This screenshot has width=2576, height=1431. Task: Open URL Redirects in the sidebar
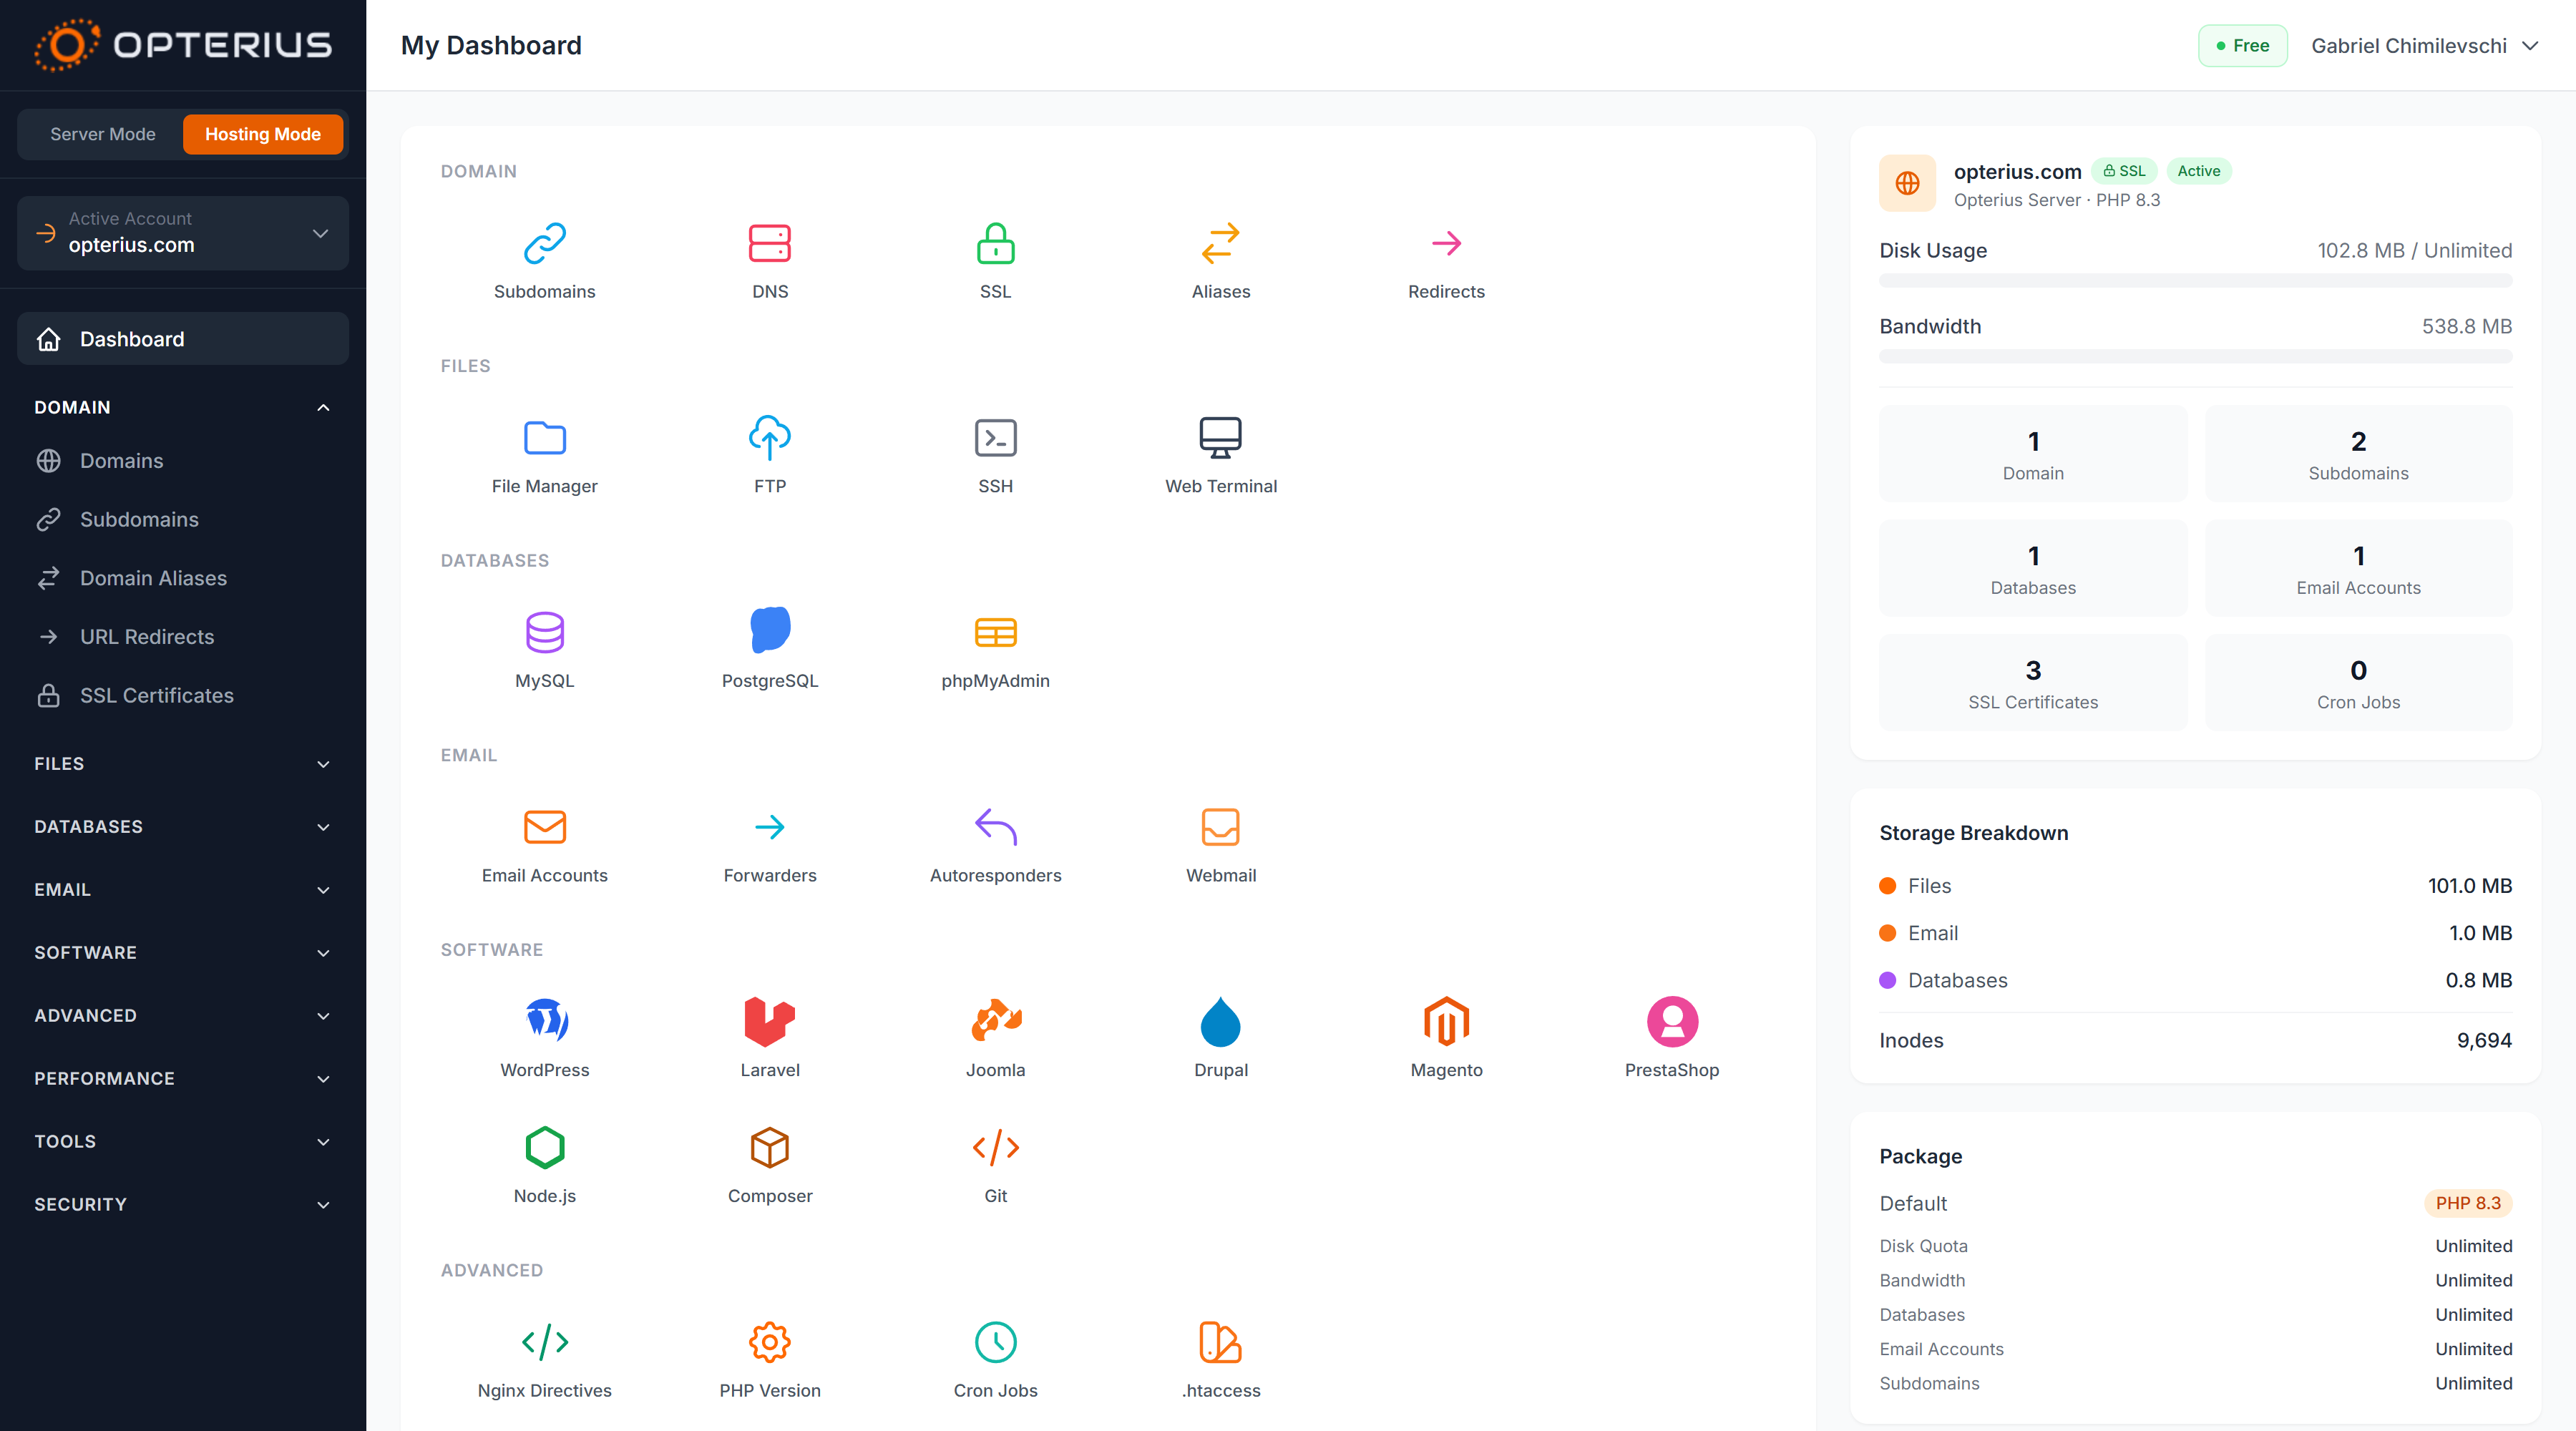click(183, 637)
